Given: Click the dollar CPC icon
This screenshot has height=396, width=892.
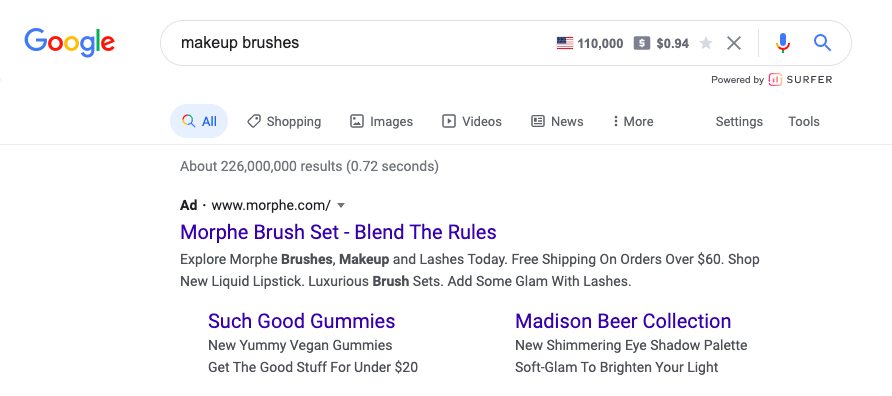Looking at the screenshot, I should (x=642, y=43).
